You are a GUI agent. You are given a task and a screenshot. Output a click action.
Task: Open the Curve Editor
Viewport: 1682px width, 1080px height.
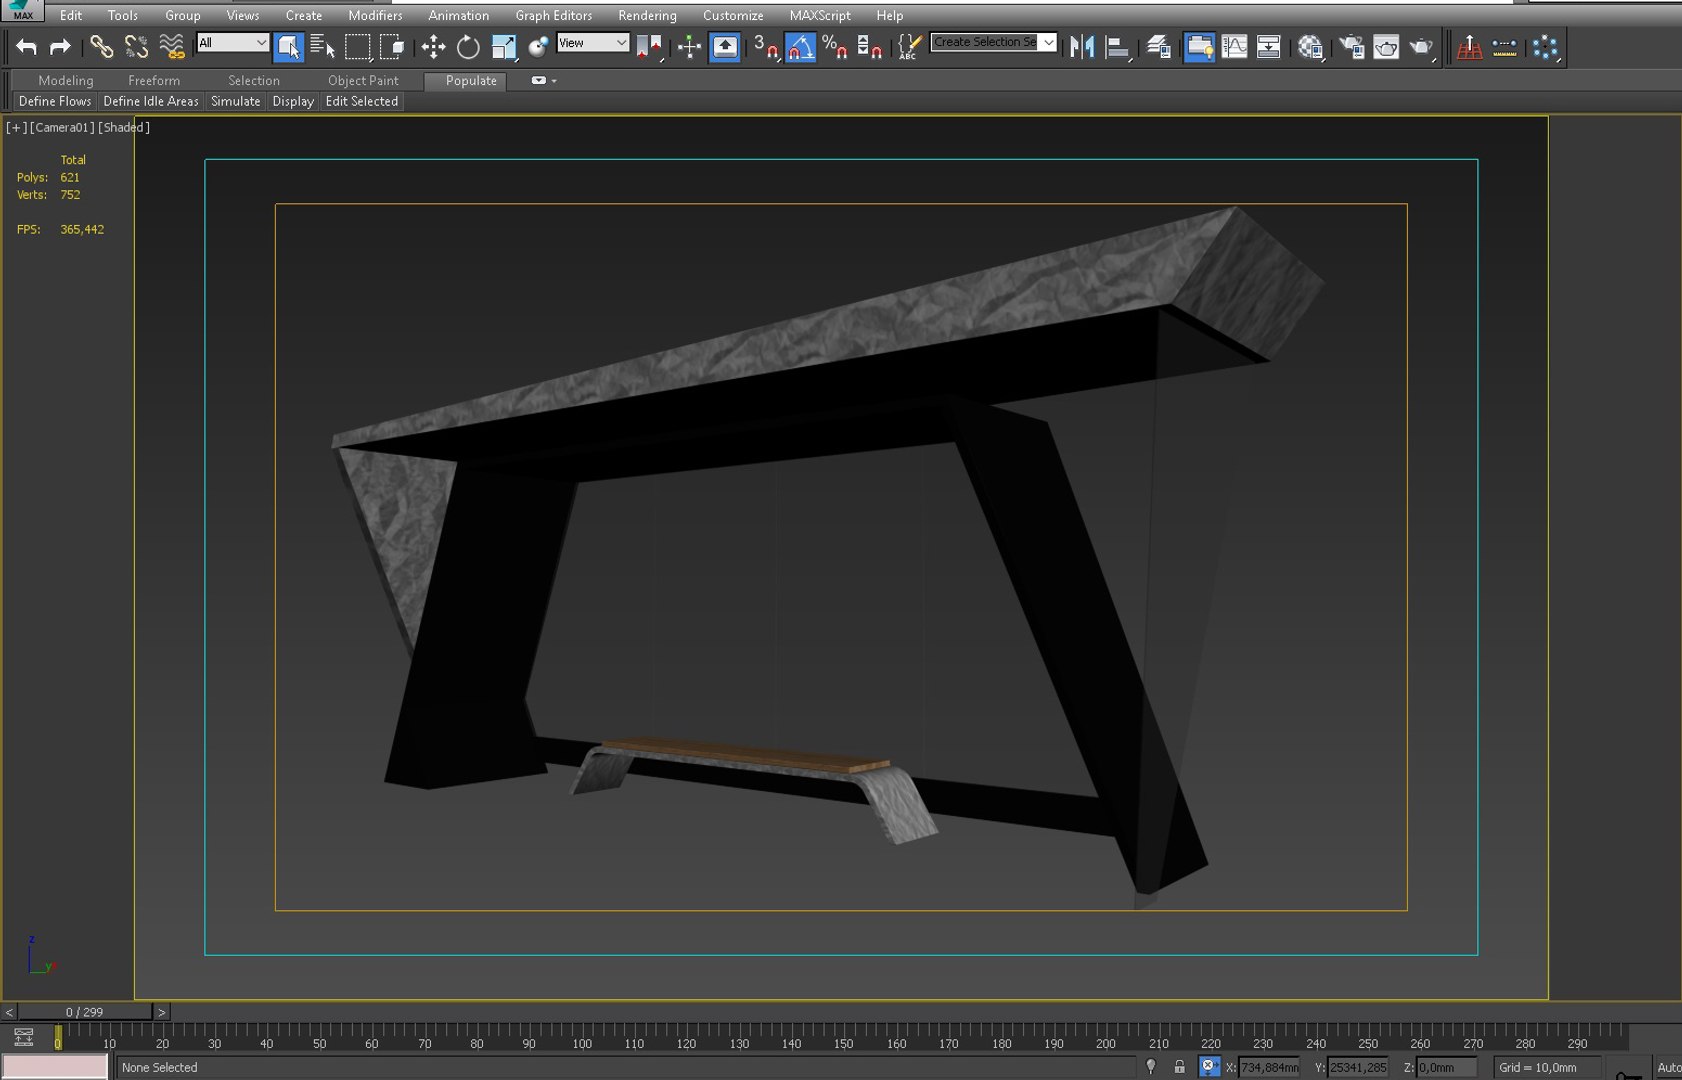pyautogui.click(x=1235, y=47)
